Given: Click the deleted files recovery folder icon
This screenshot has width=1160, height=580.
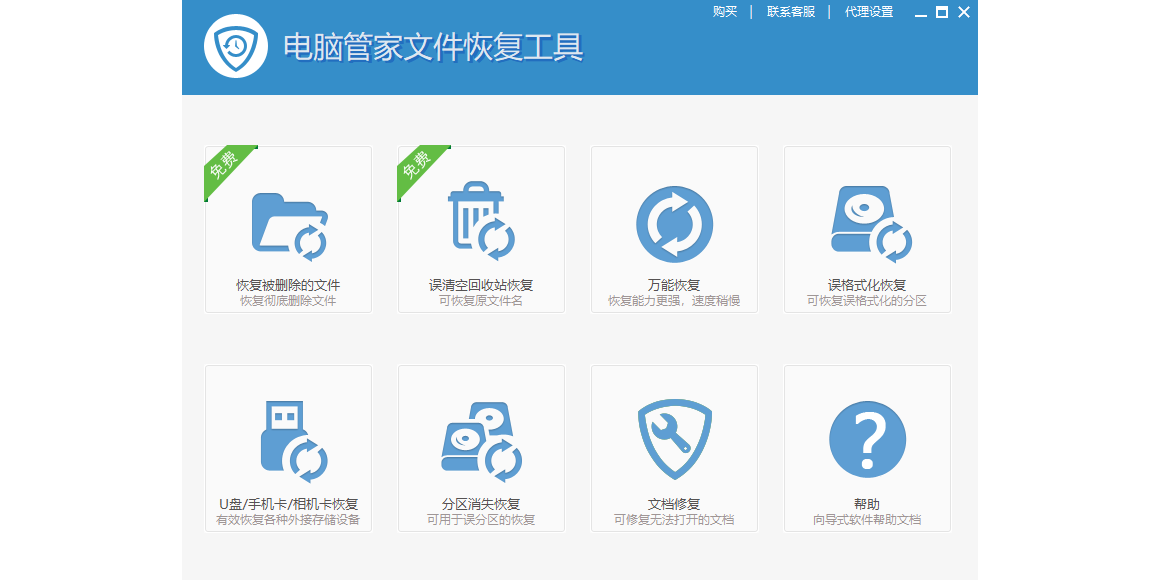Looking at the screenshot, I should pos(289,225).
